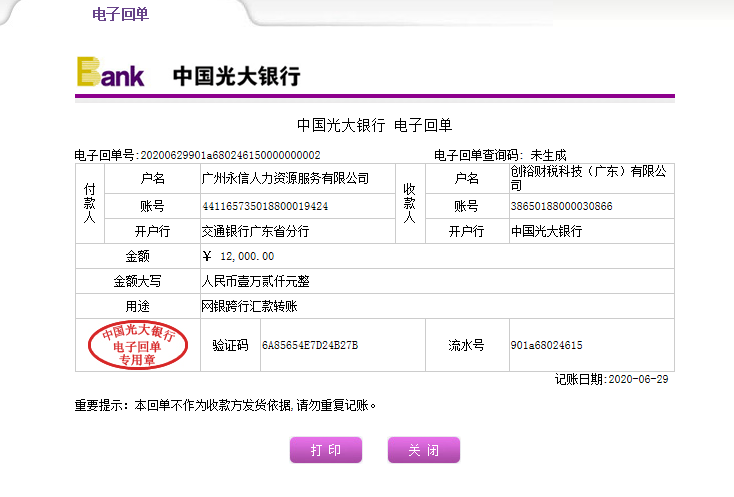Select the 电子回单 tab
Viewport: 734px width, 497px height.
[x=120, y=14]
